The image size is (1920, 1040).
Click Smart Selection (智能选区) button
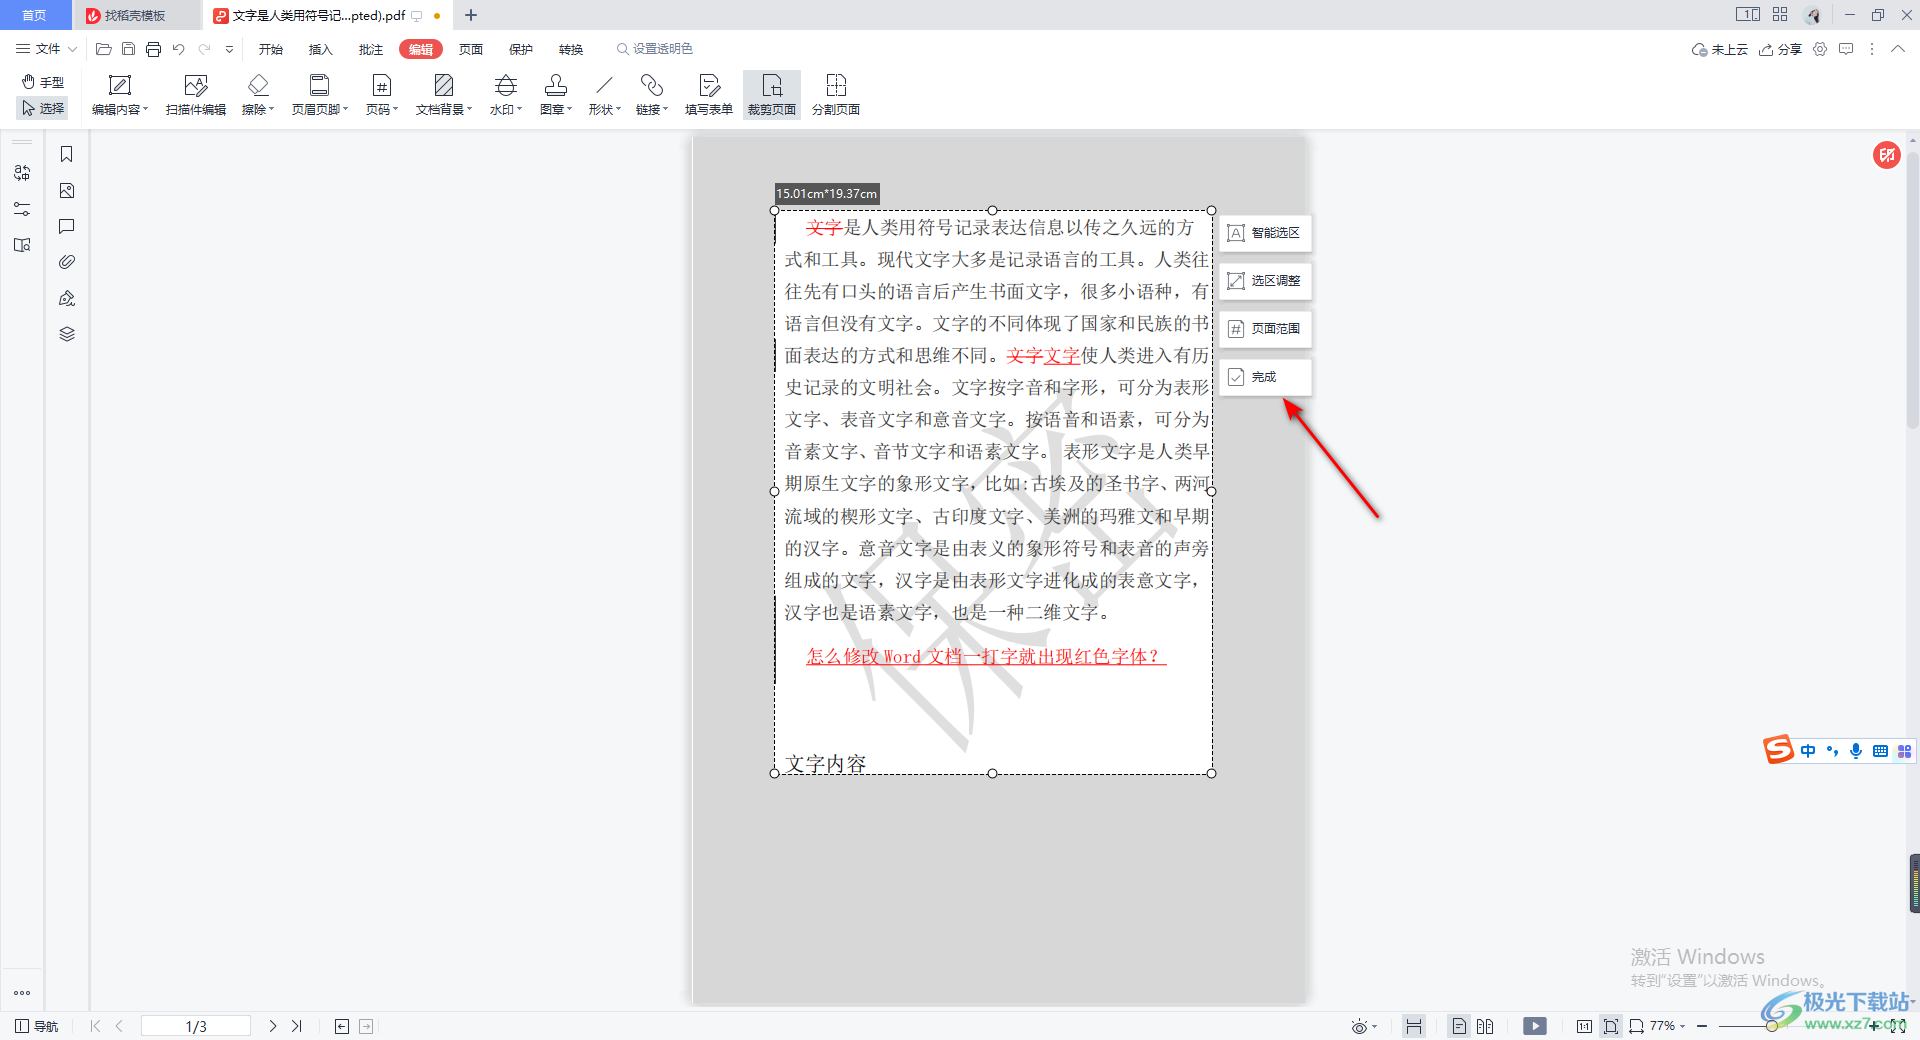pos(1265,233)
